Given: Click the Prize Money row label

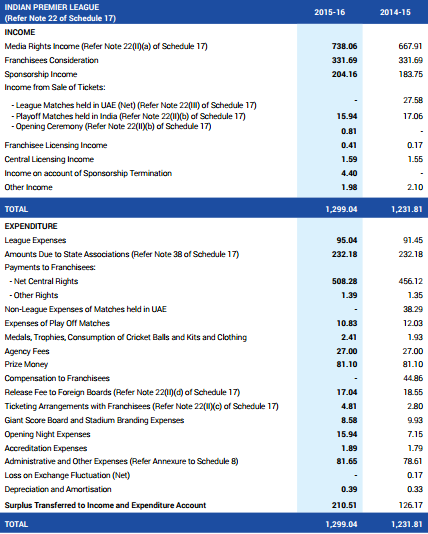Looking at the screenshot, I should click(x=26, y=364).
